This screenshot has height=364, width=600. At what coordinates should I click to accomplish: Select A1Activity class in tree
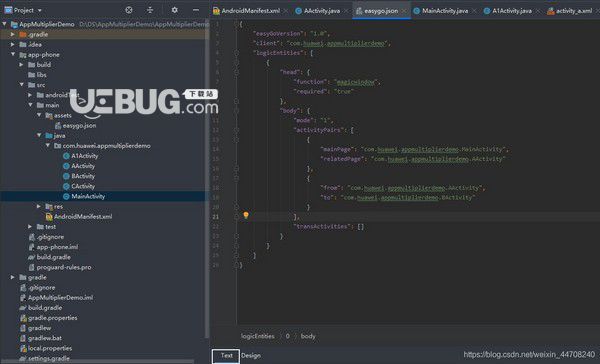point(80,156)
